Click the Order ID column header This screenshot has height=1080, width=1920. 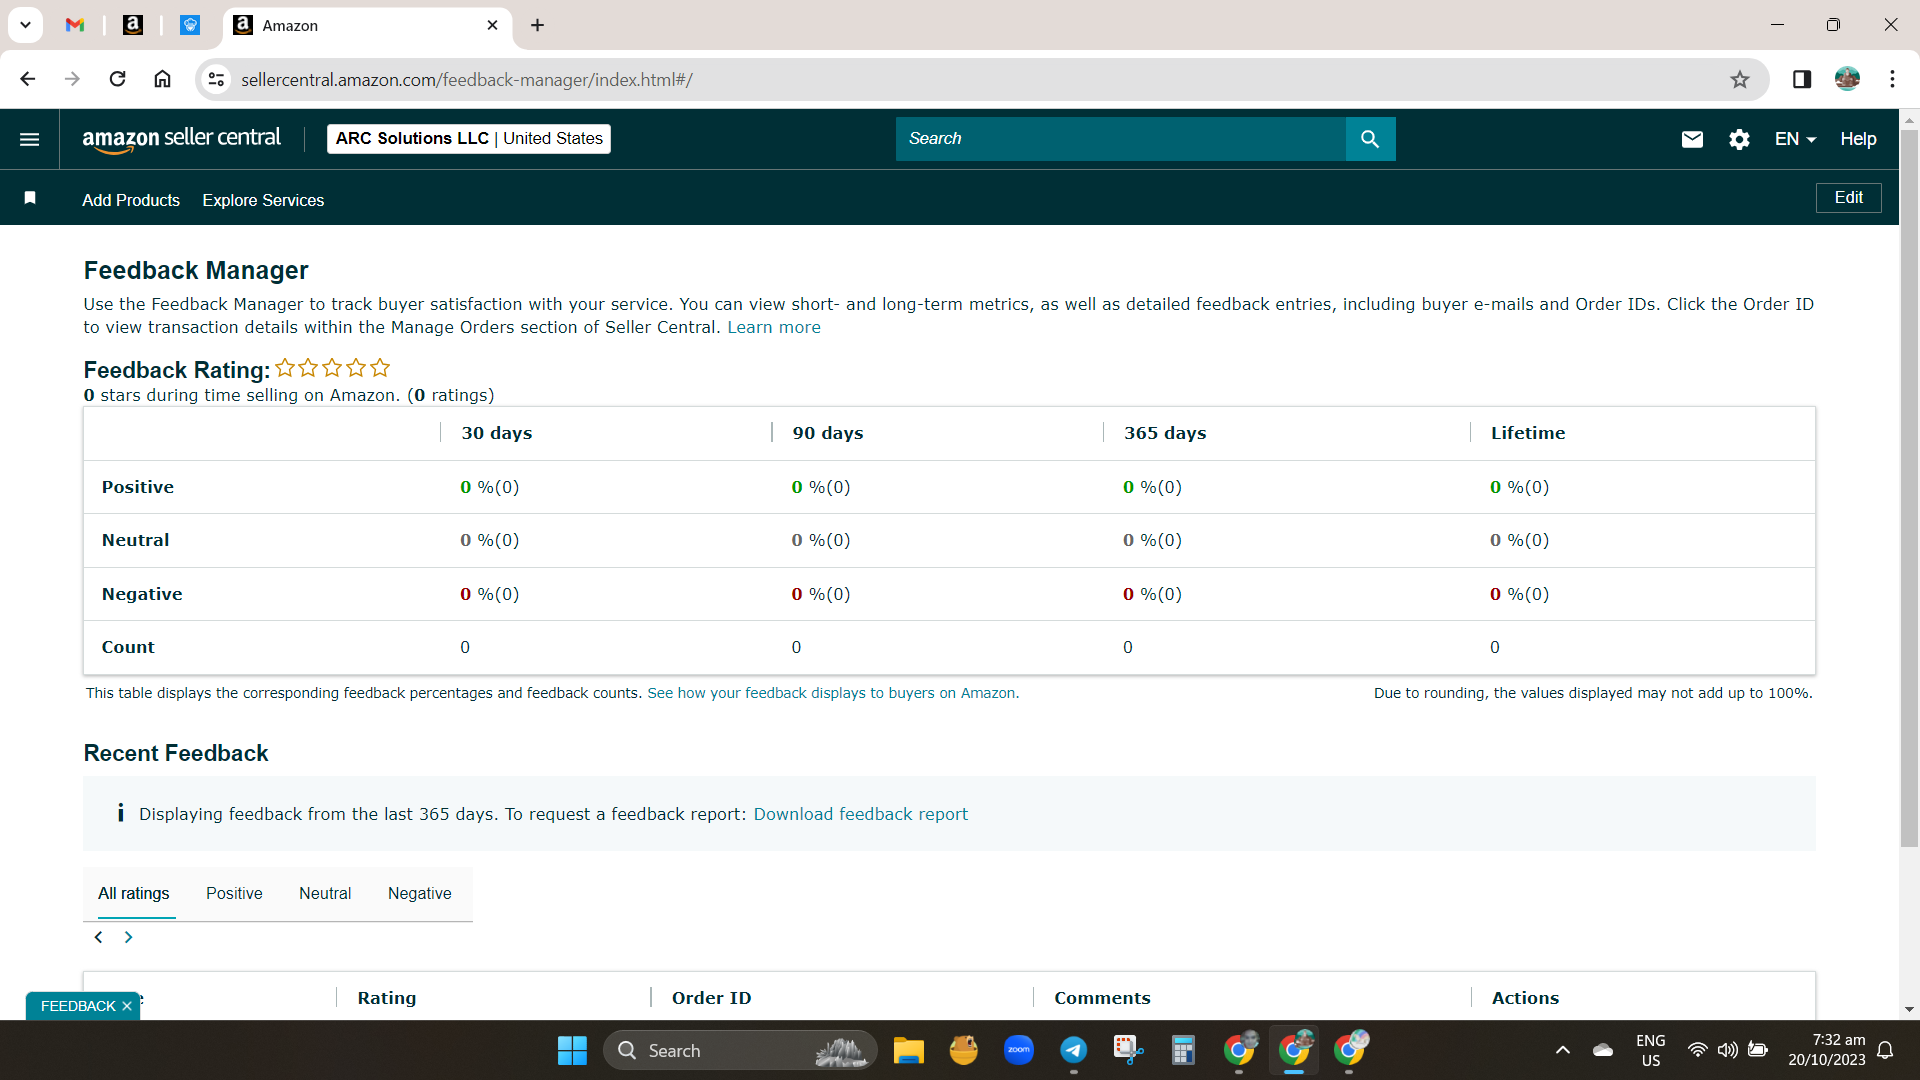pos(711,998)
